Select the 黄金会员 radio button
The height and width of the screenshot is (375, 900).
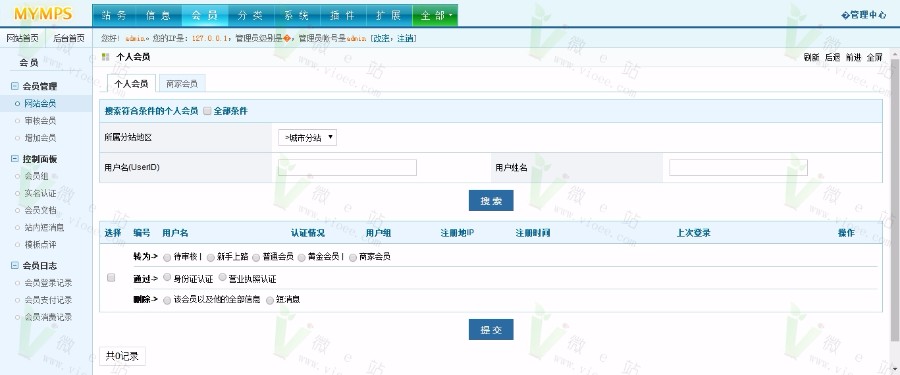tap(301, 257)
